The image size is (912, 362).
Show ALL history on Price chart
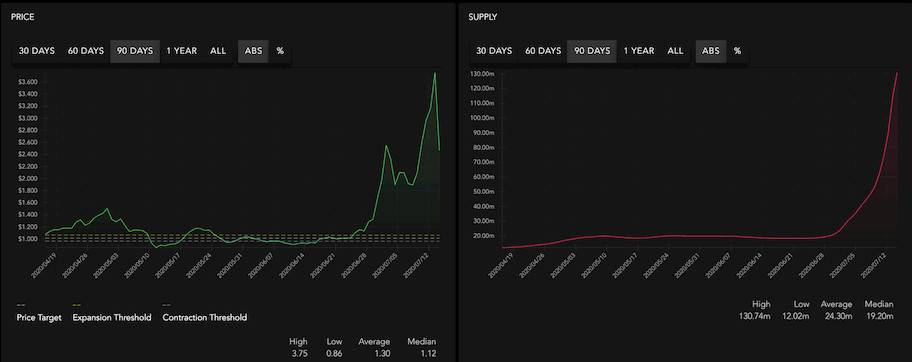[x=218, y=51]
